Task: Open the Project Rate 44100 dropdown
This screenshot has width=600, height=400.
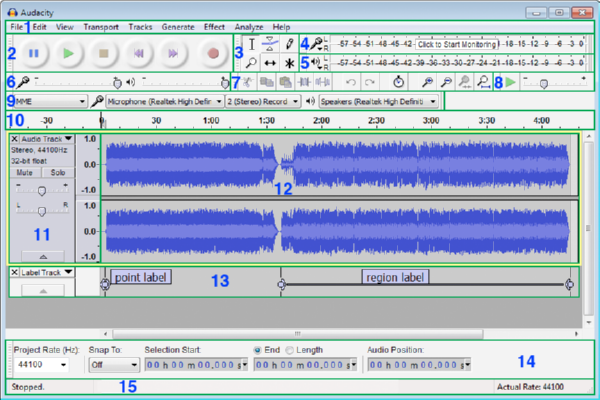Action: (x=41, y=365)
